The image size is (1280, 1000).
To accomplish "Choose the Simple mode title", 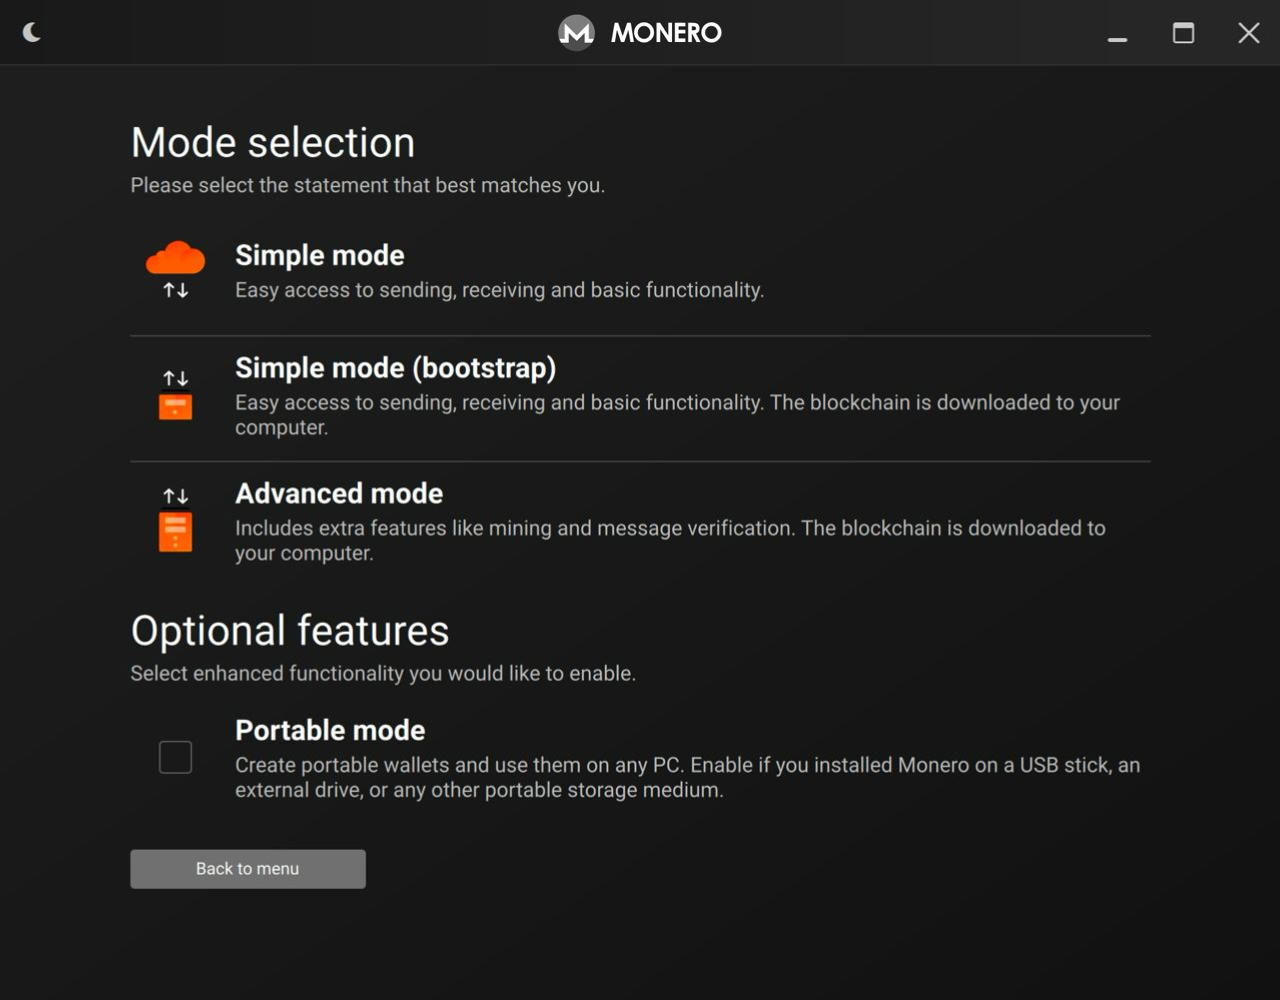I will 319,255.
